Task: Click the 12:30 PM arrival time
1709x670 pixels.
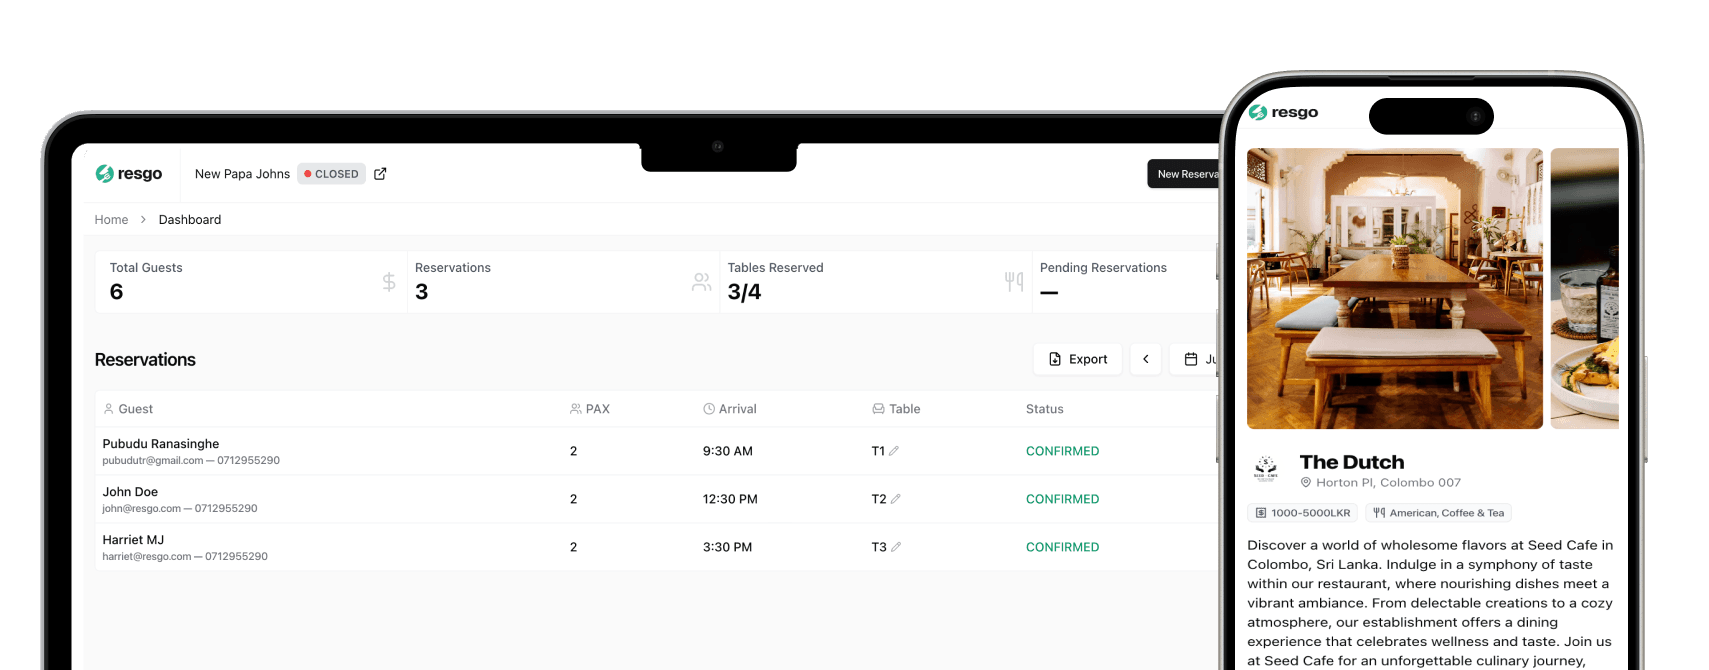Action: [730, 499]
